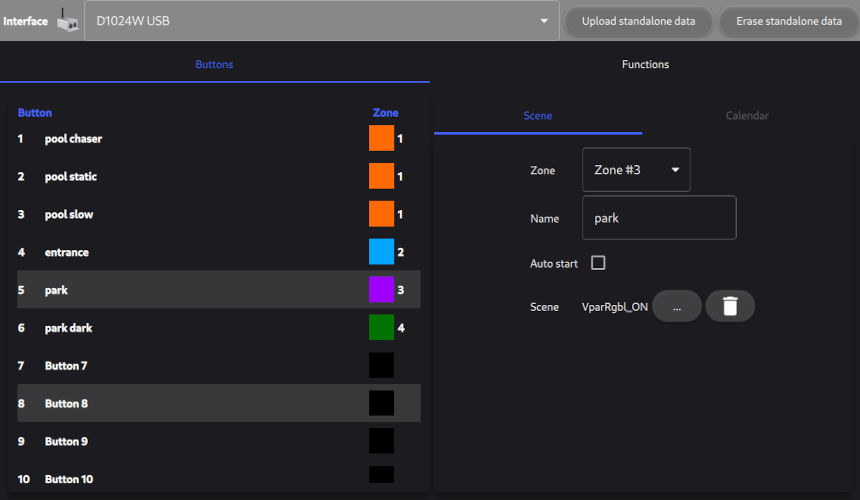Screen dimensions: 860x500
Task: Open the Zone #3 dropdown
Action: coord(636,170)
